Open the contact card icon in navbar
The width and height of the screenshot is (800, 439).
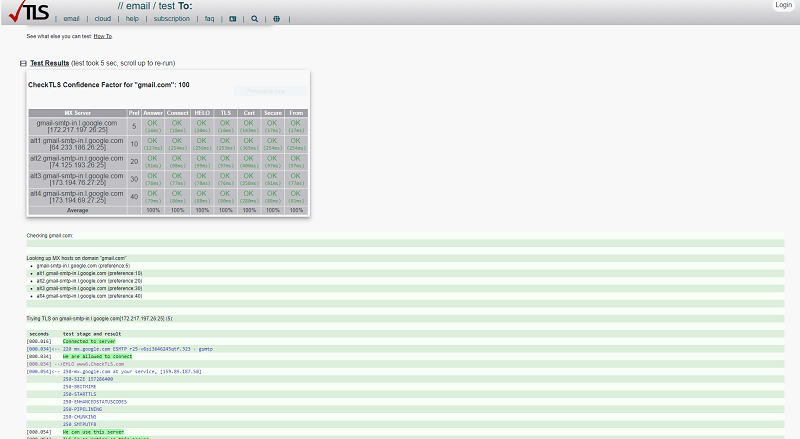point(233,18)
